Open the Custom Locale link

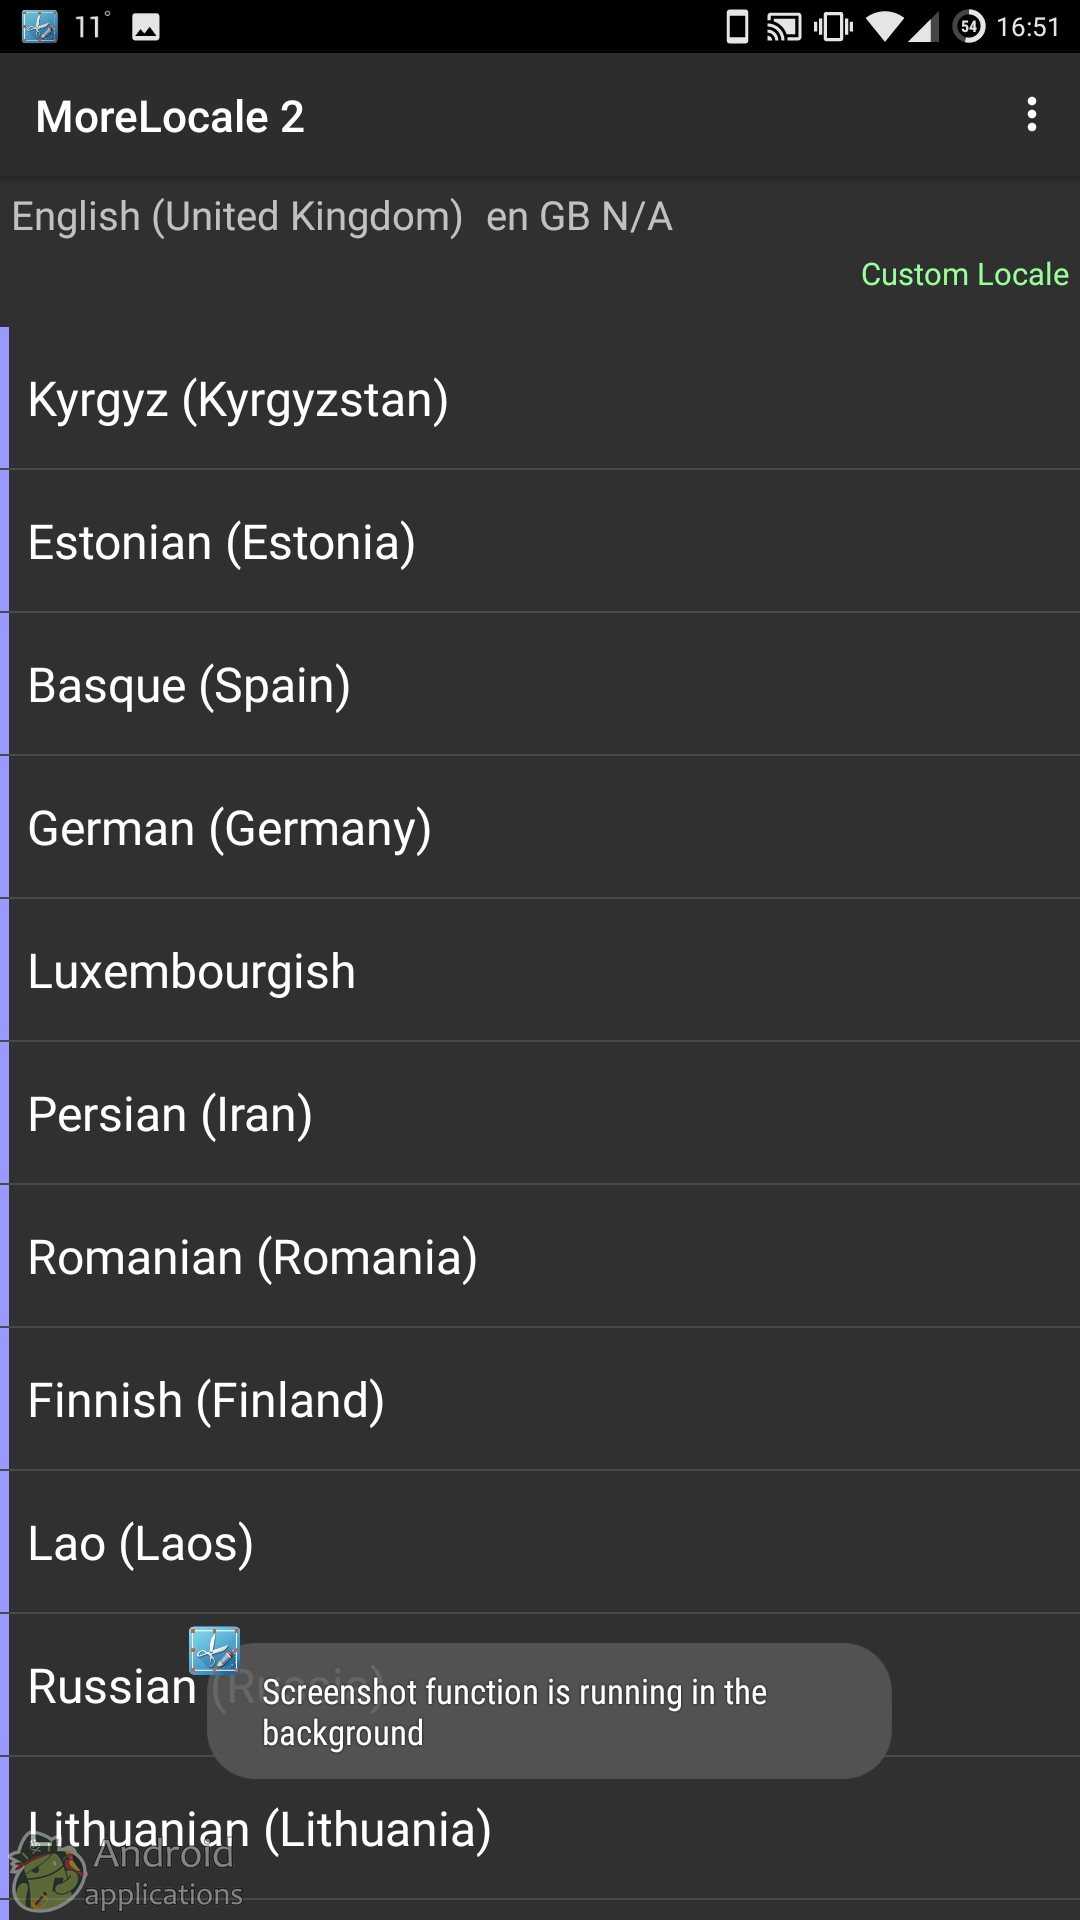tap(964, 274)
